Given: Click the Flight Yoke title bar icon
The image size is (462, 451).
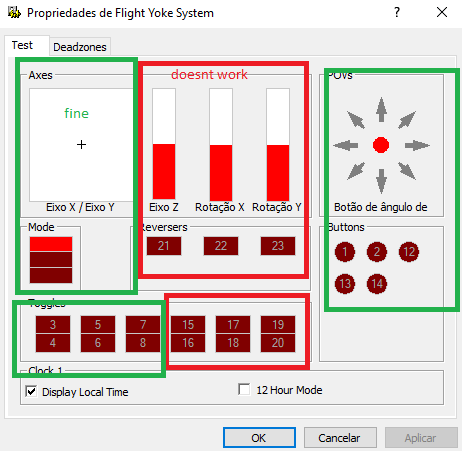Looking at the screenshot, I should coord(14,13).
